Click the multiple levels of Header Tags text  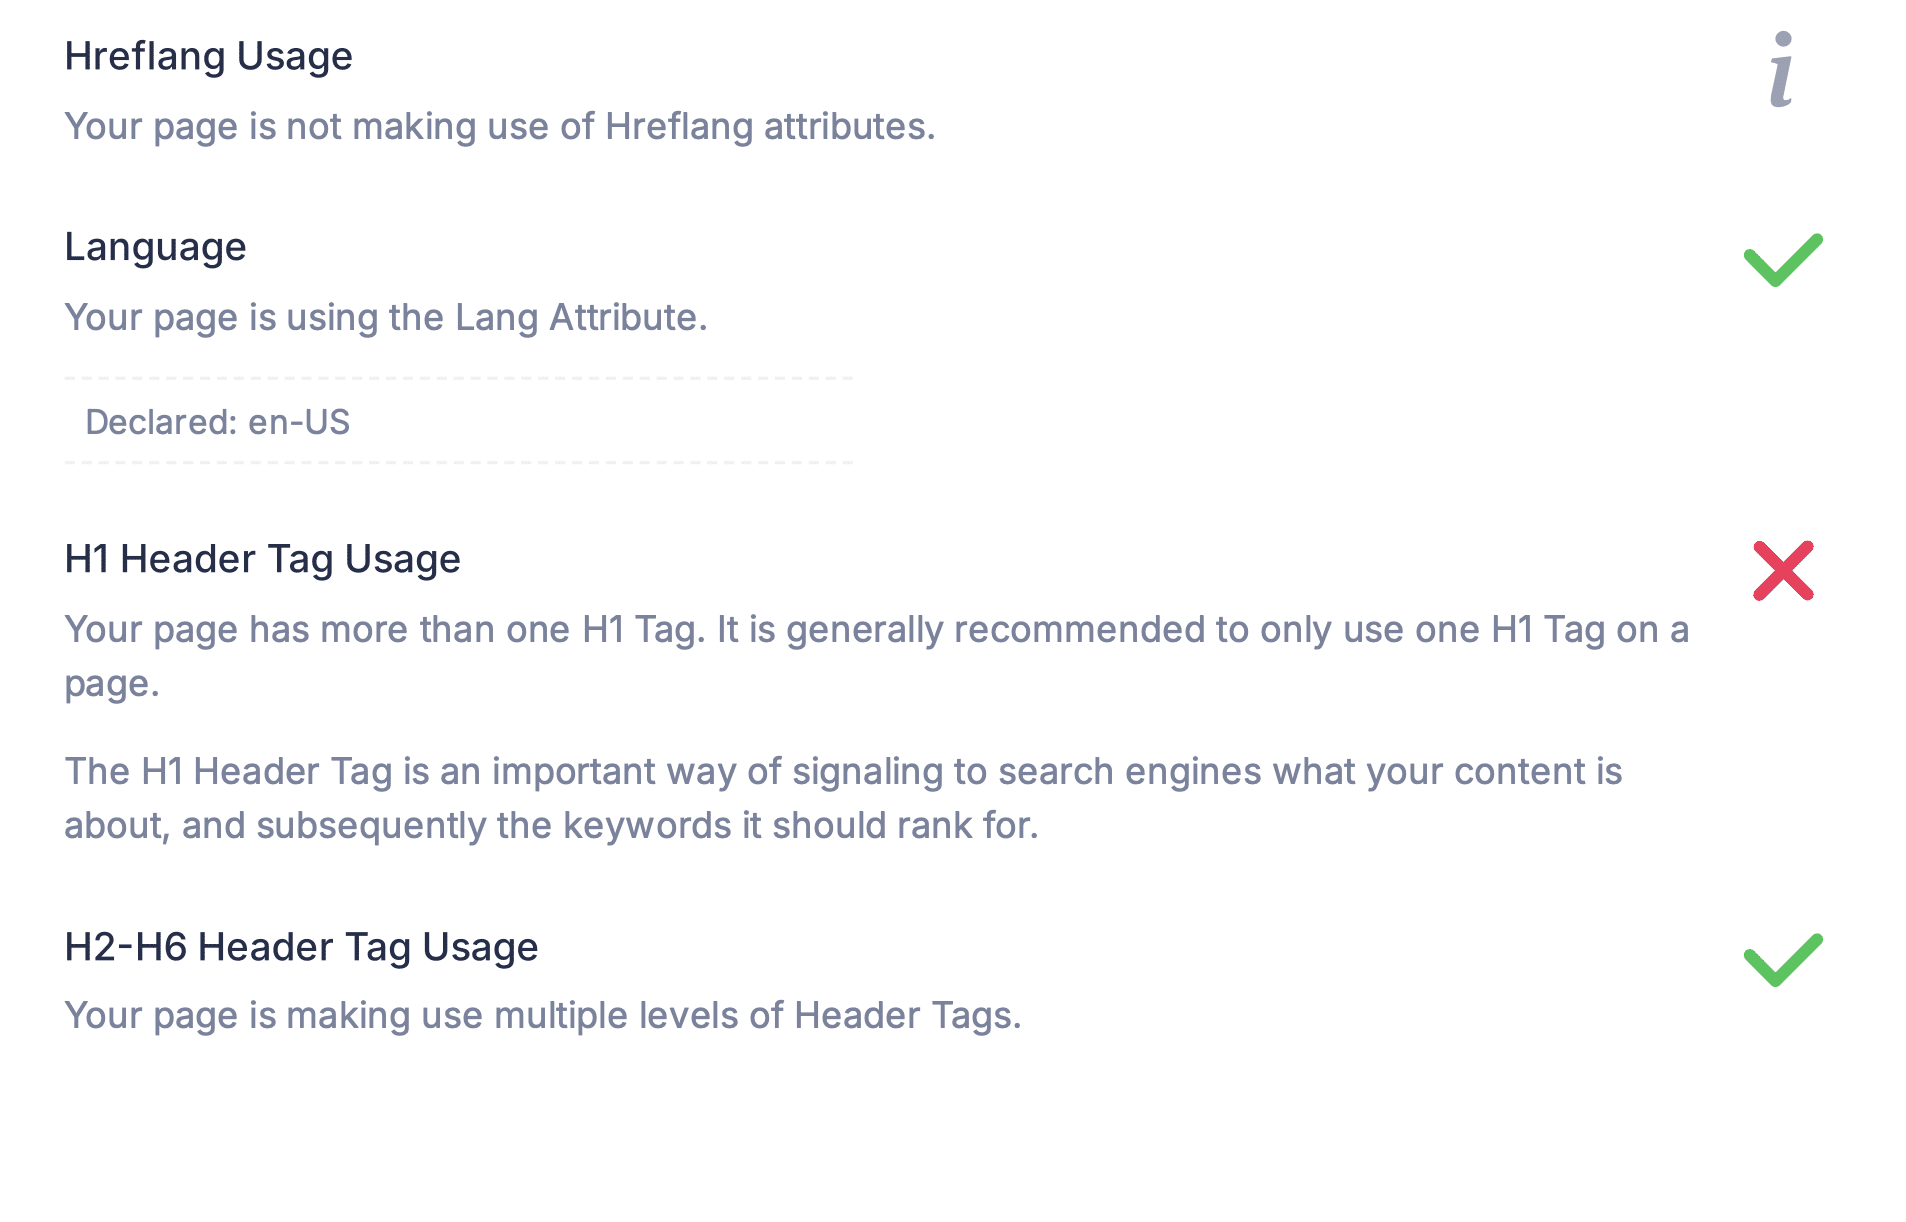click(x=543, y=1016)
